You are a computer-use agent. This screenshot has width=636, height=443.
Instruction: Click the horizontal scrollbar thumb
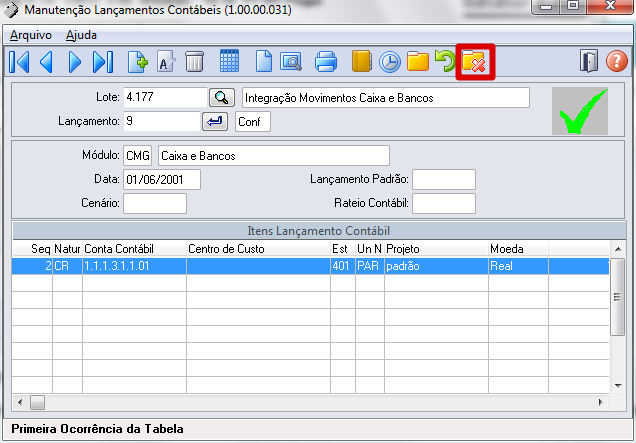(37, 402)
